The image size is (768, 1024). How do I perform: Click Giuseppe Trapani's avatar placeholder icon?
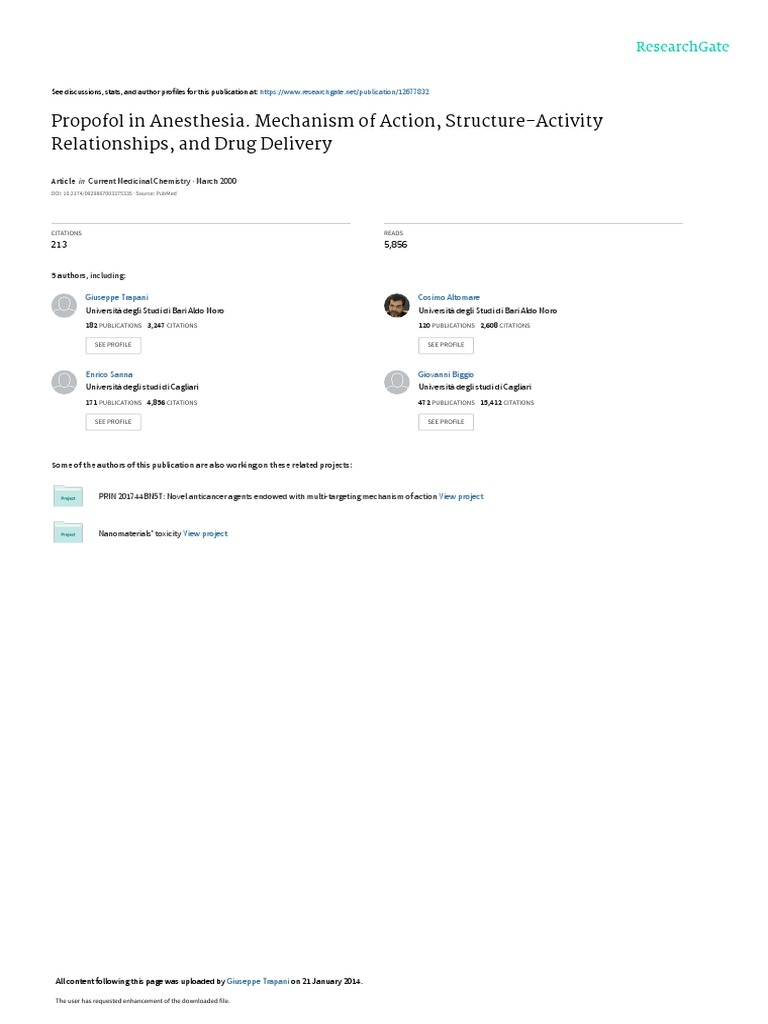tap(64, 305)
